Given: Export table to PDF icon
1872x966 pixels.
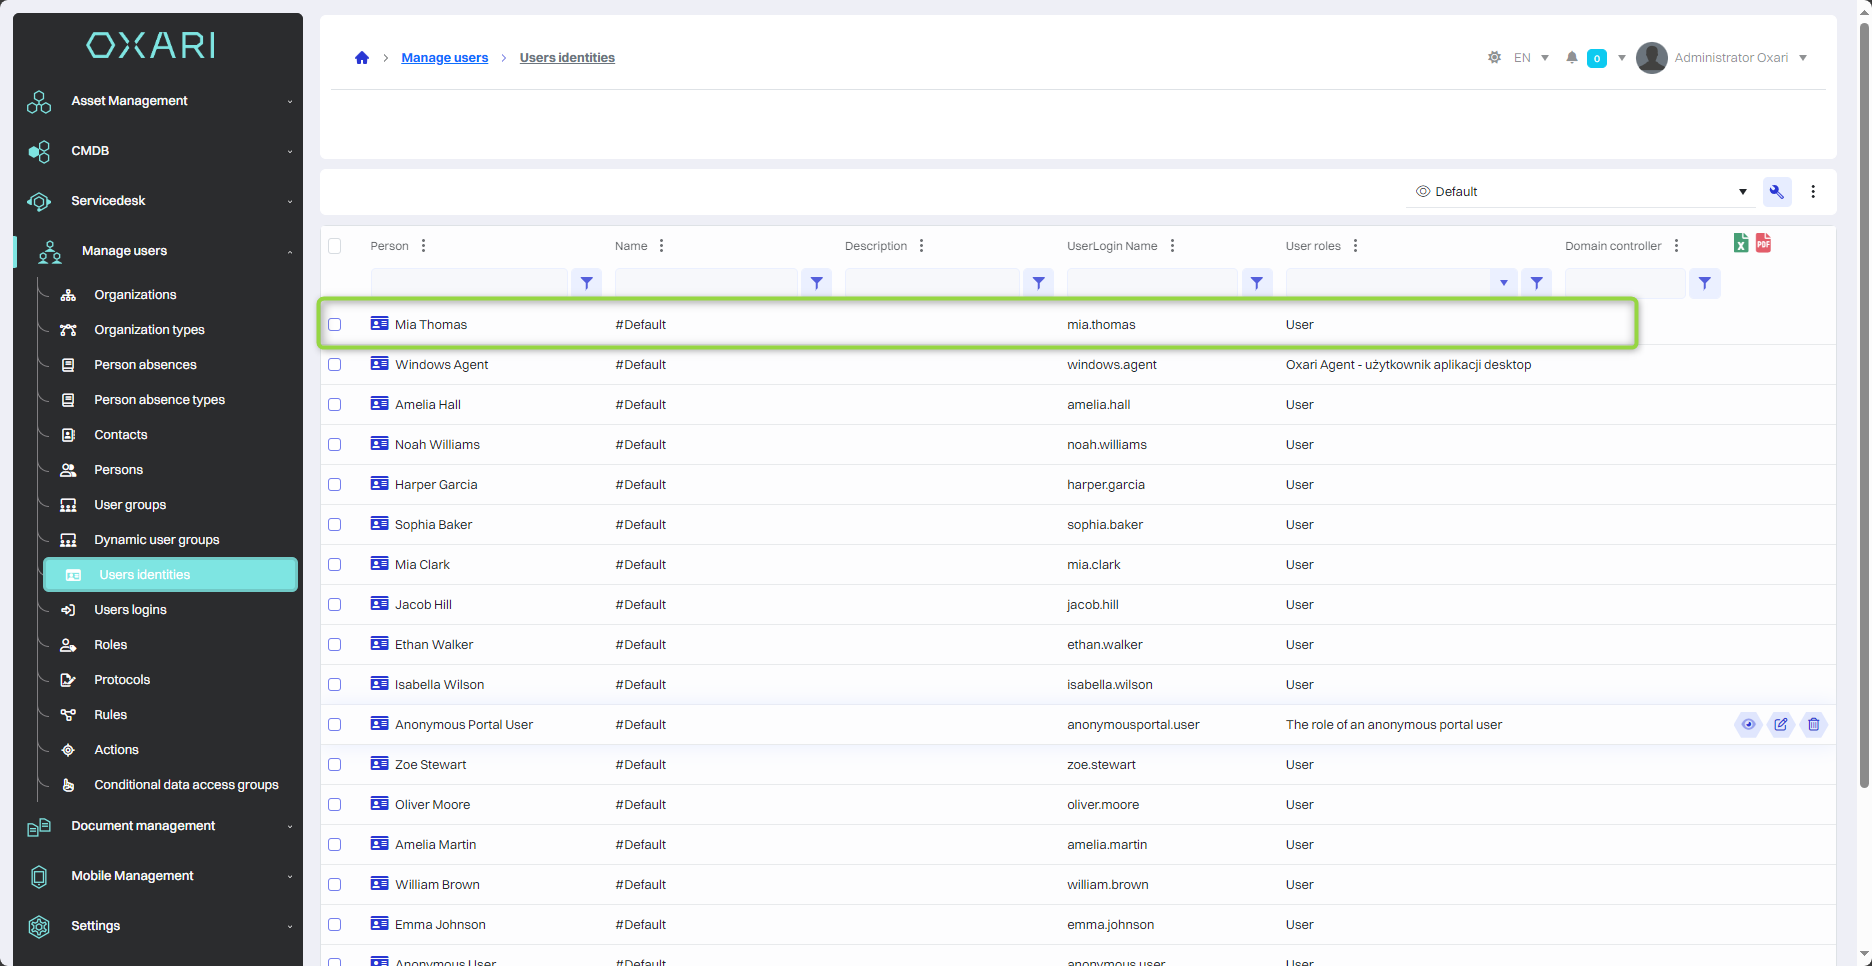Looking at the screenshot, I should click(x=1763, y=243).
